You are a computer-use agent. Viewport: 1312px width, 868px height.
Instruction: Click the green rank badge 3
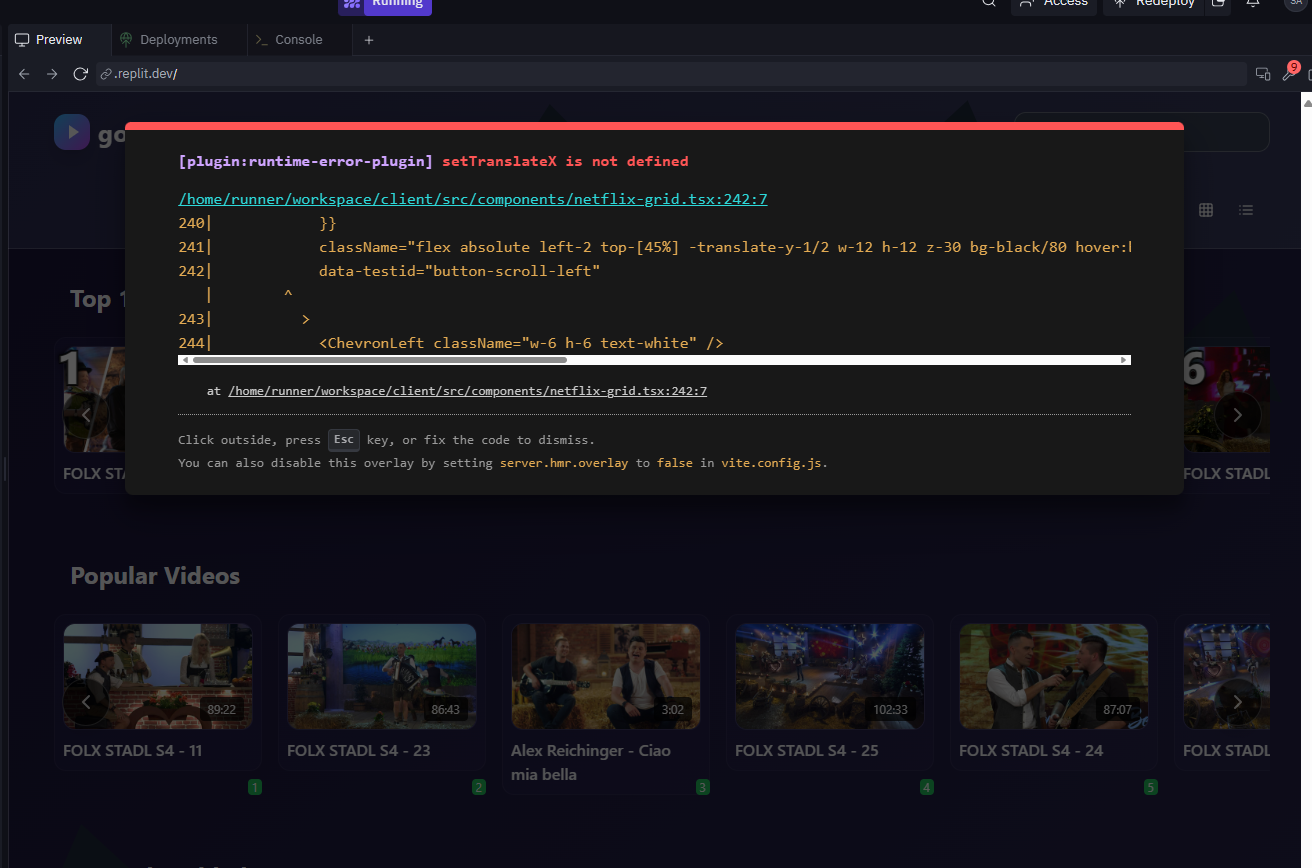tap(703, 787)
